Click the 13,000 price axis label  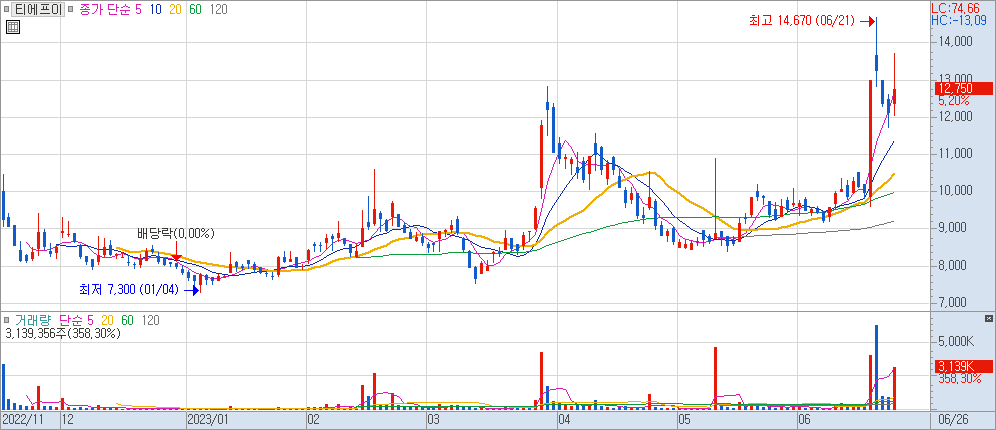(954, 79)
